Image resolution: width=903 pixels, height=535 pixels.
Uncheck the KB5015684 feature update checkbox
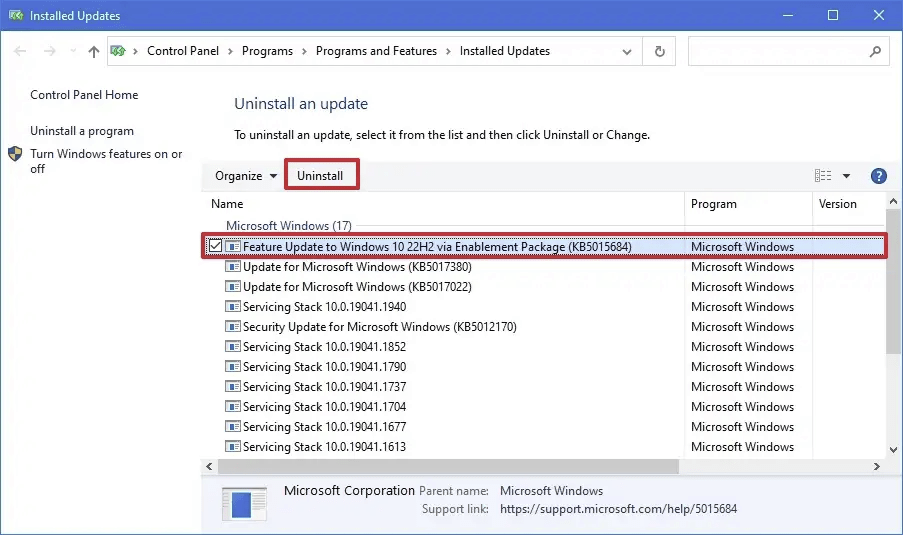pyautogui.click(x=215, y=246)
